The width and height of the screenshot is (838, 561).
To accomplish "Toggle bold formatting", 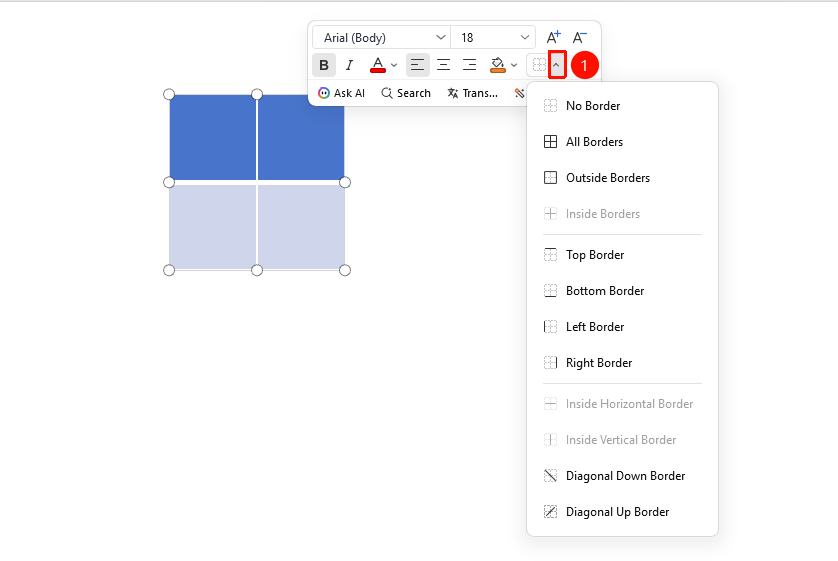I will click(x=324, y=65).
